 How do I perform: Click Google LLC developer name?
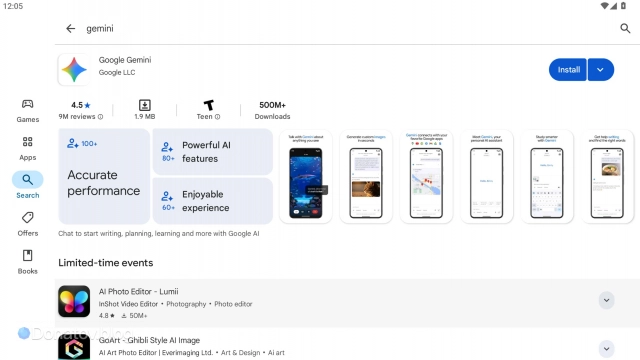(117, 73)
